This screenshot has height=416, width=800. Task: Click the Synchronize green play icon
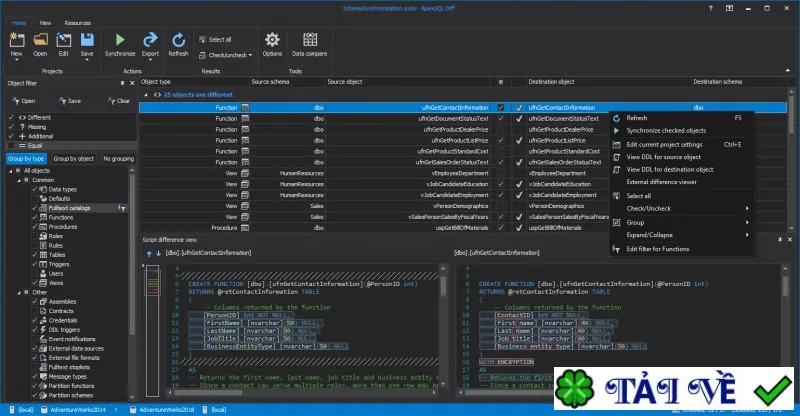coord(120,39)
